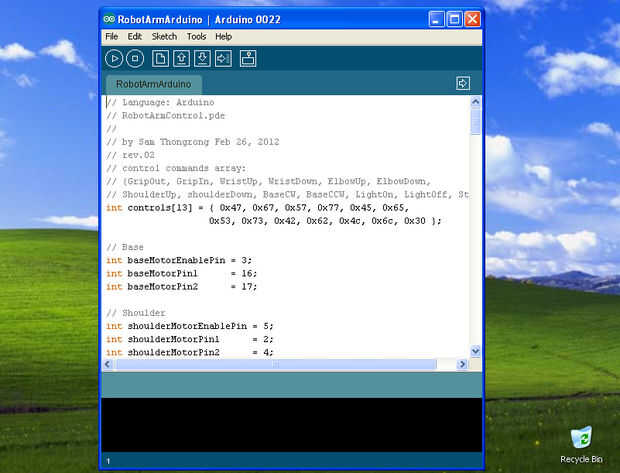The width and height of the screenshot is (620, 473).
Task: Open the Tools menu
Action: [x=197, y=36]
